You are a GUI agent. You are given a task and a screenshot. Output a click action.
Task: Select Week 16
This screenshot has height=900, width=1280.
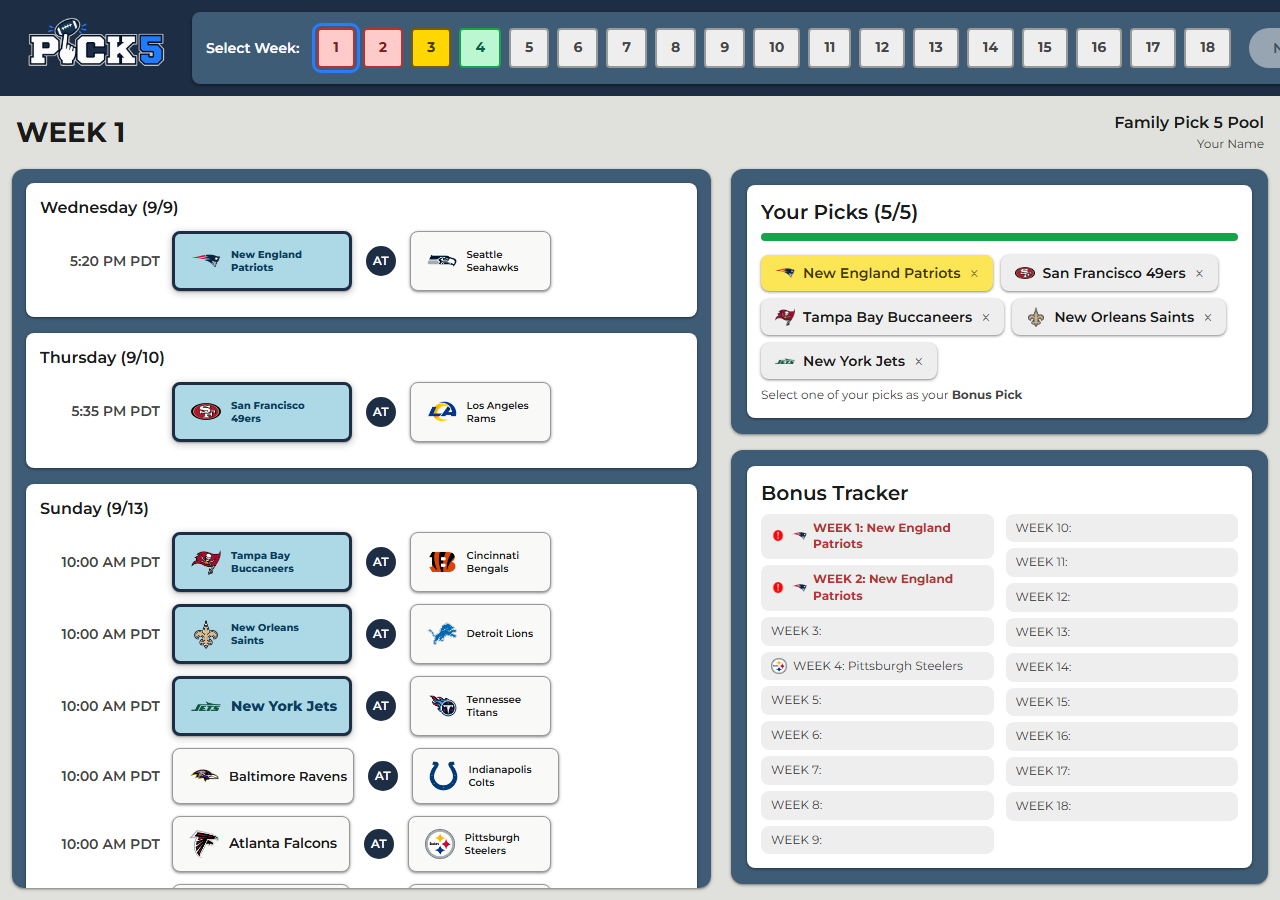tap(1099, 48)
